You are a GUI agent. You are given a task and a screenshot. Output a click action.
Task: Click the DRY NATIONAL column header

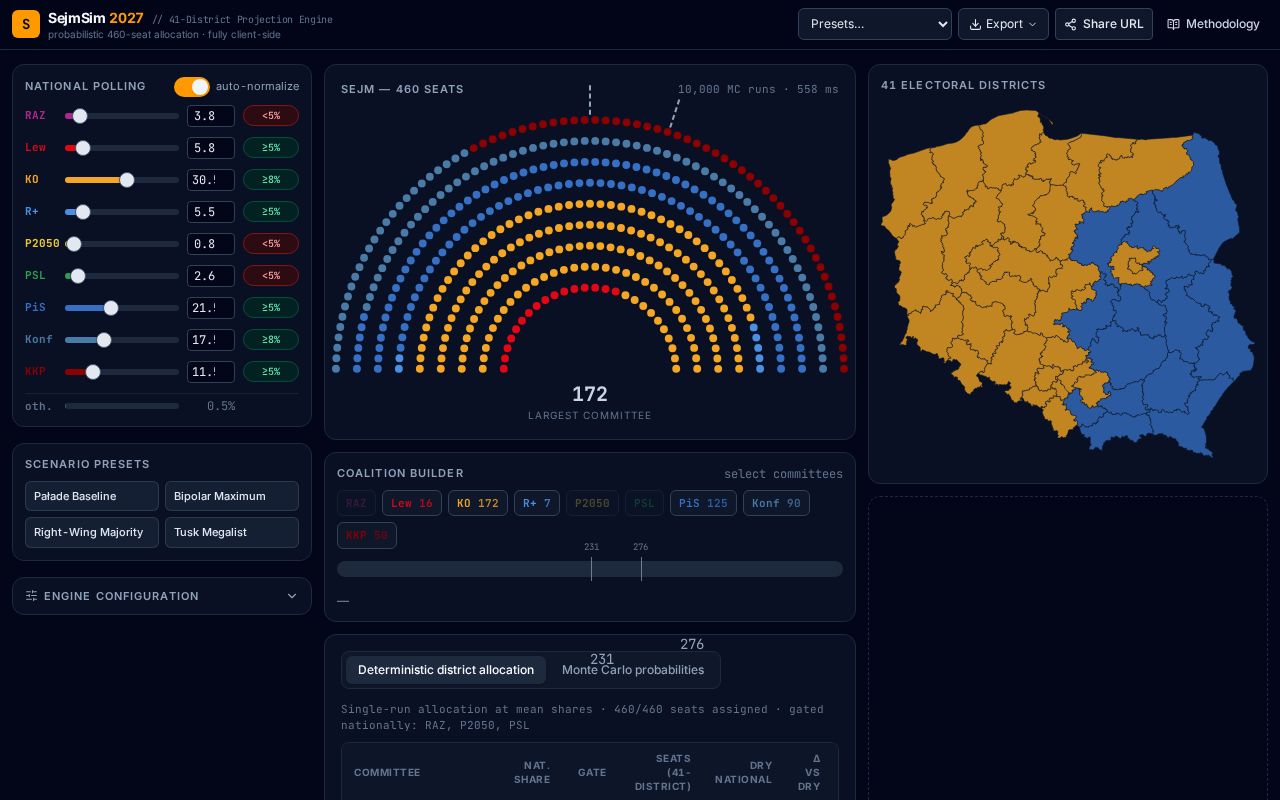743,773
